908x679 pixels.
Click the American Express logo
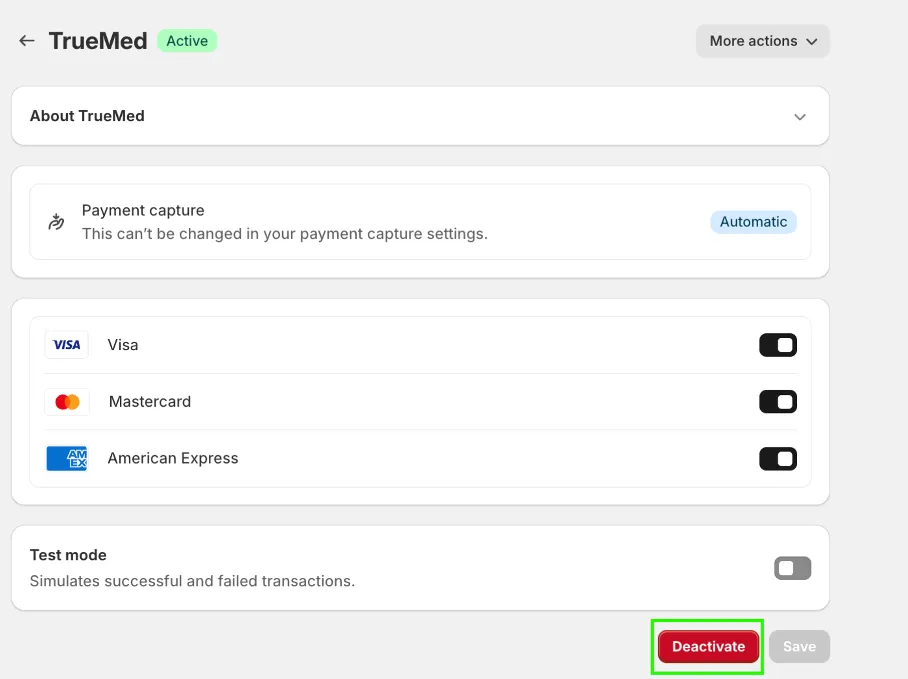click(67, 458)
